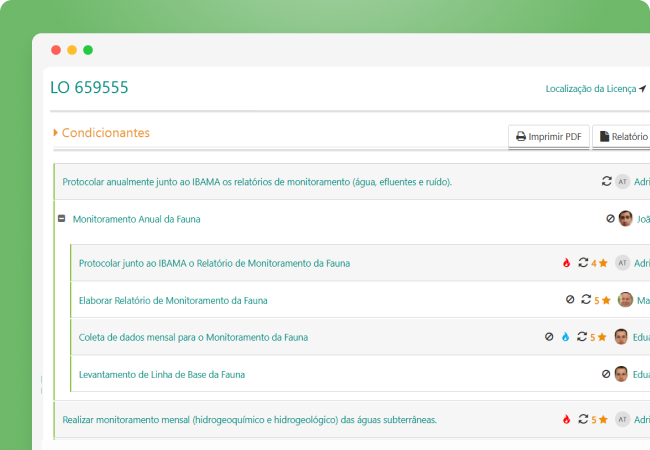Open Levantamento de Linha de Base da Fauna
650x450 pixels.
[162, 375]
